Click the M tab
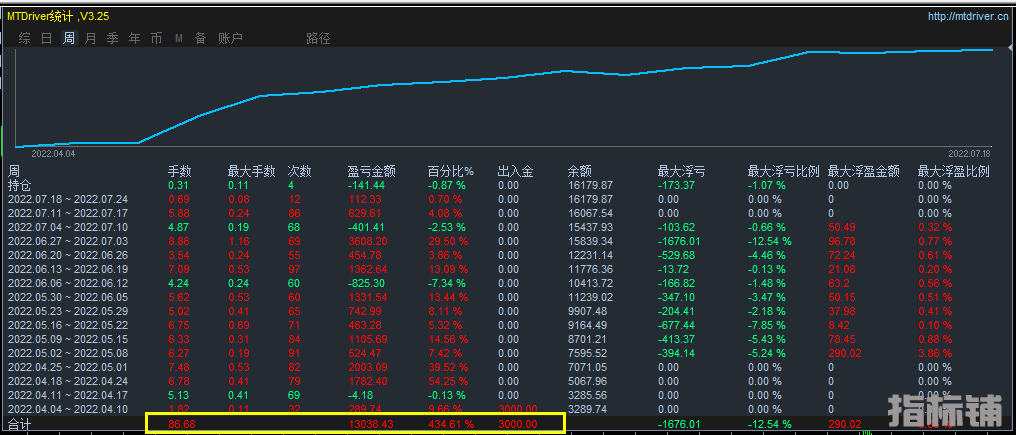 click(178, 38)
